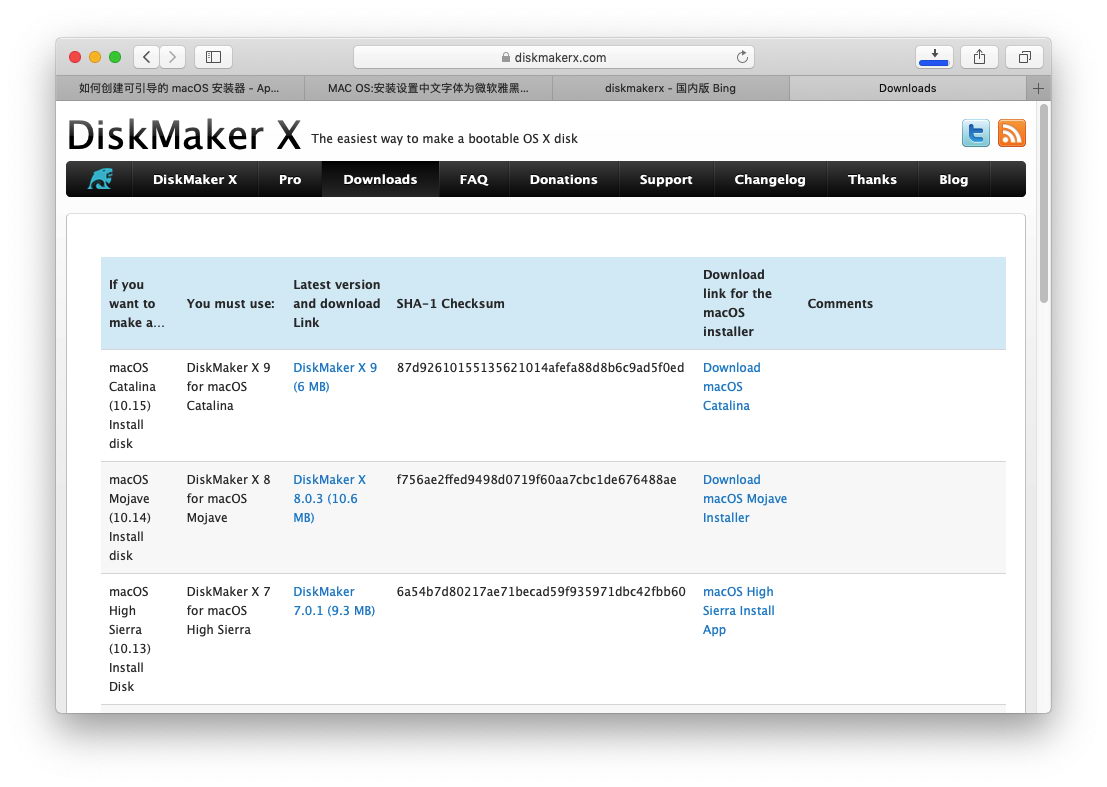Screen dimensions: 1107x787
Task: Open the FAQ menu item
Action: tap(474, 180)
